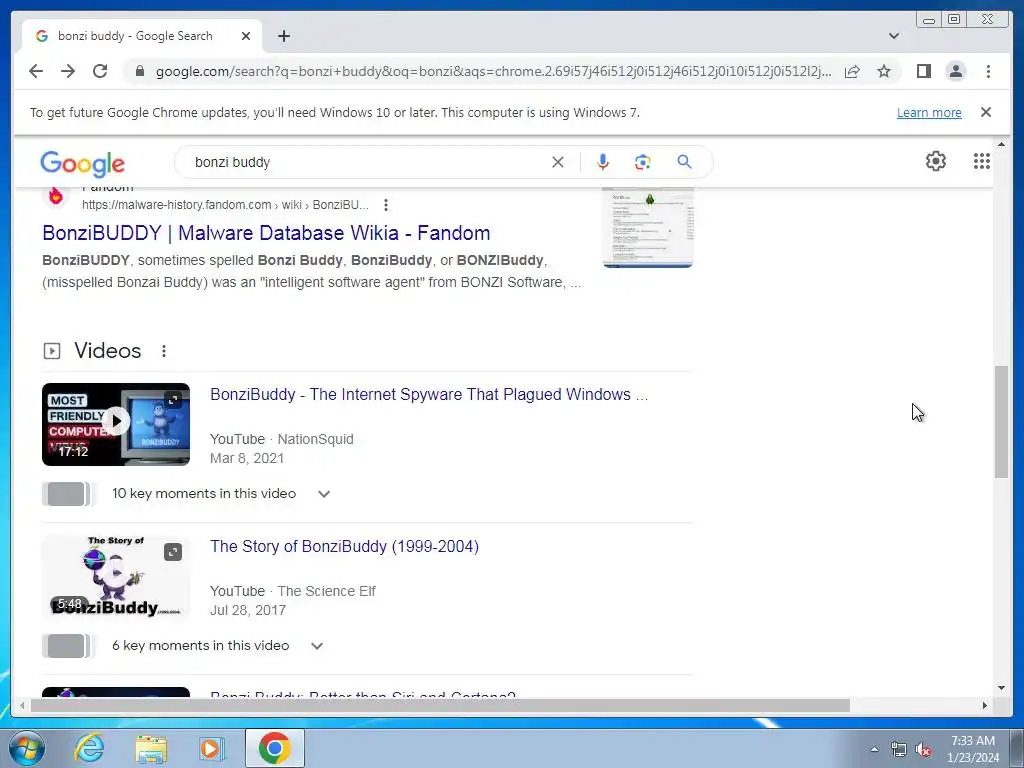Share this page from address bar
The width and height of the screenshot is (1024, 768).
[x=852, y=71]
